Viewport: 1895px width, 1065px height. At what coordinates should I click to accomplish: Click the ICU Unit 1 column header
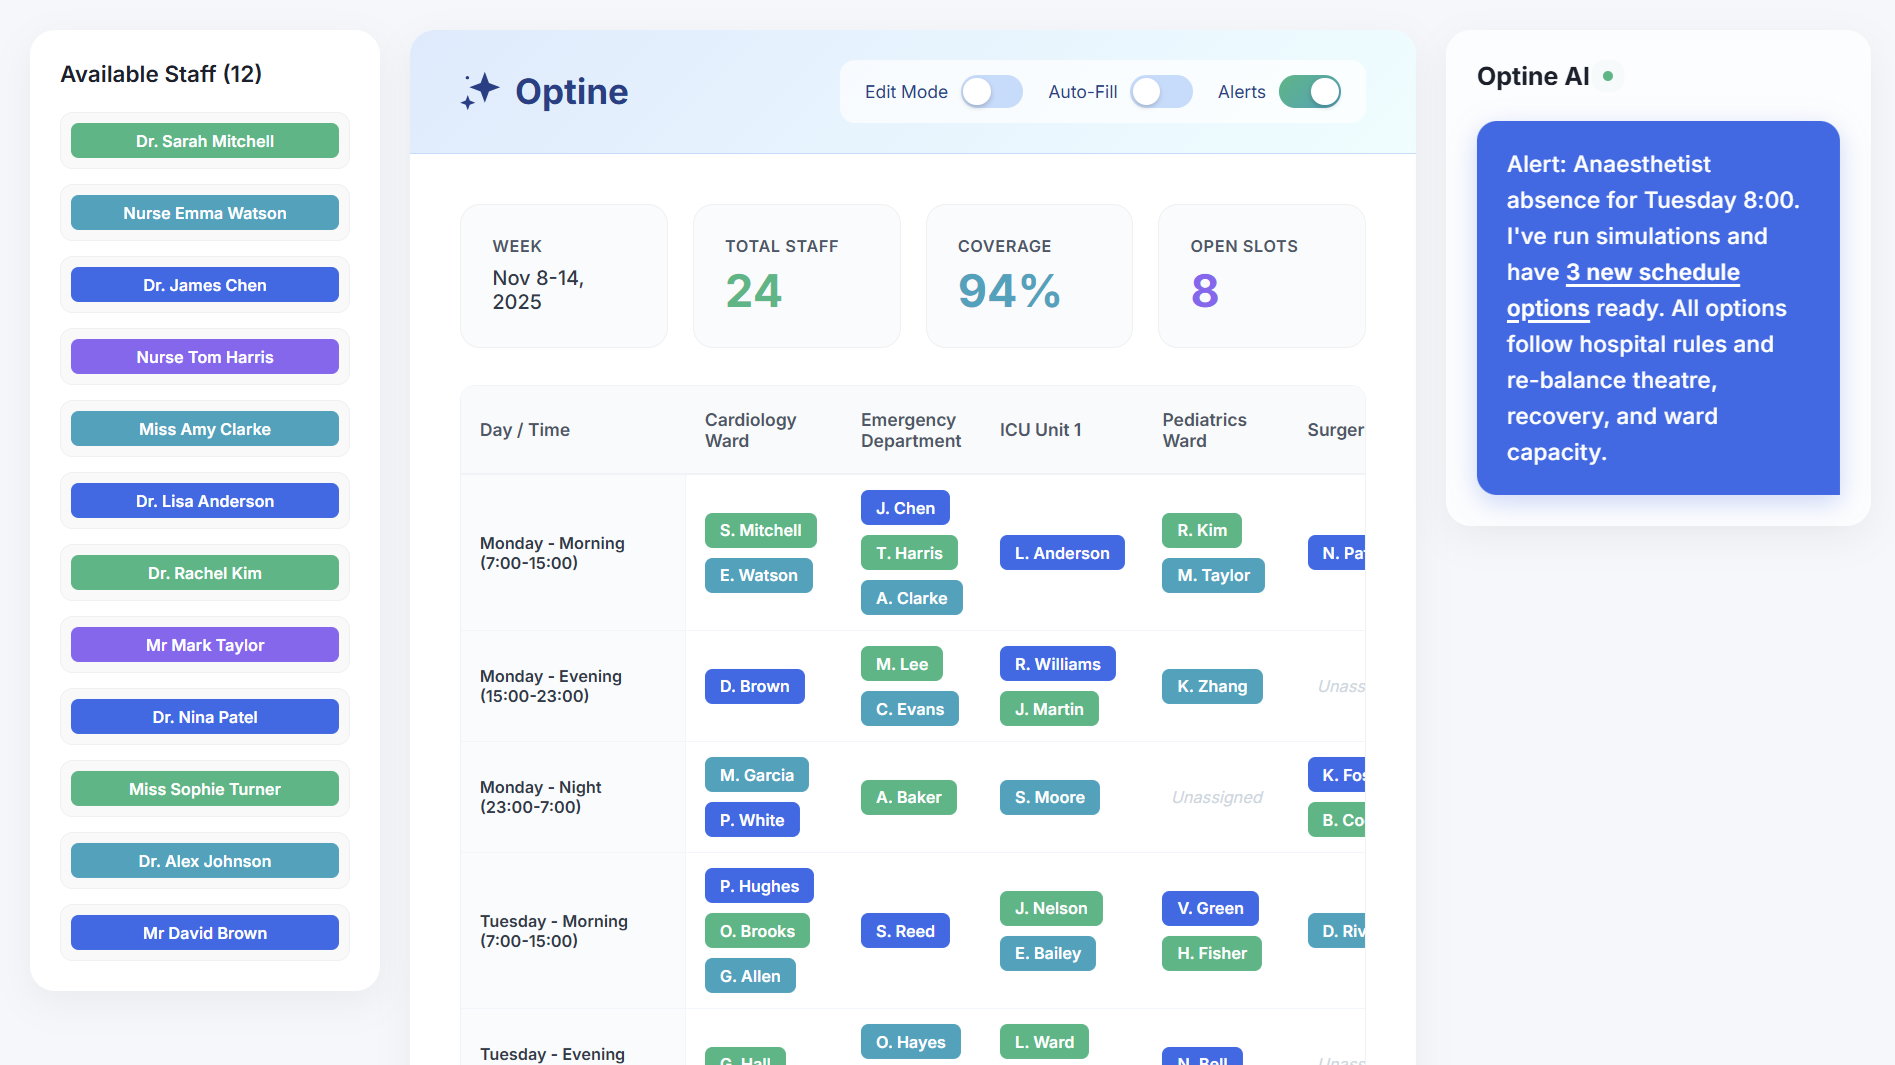[x=1041, y=429]
